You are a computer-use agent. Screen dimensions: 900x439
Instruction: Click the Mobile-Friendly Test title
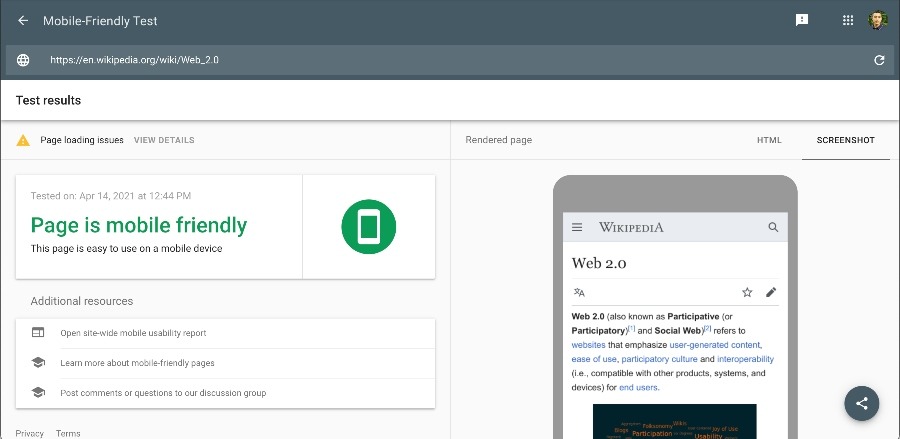(x=100, y=21)
